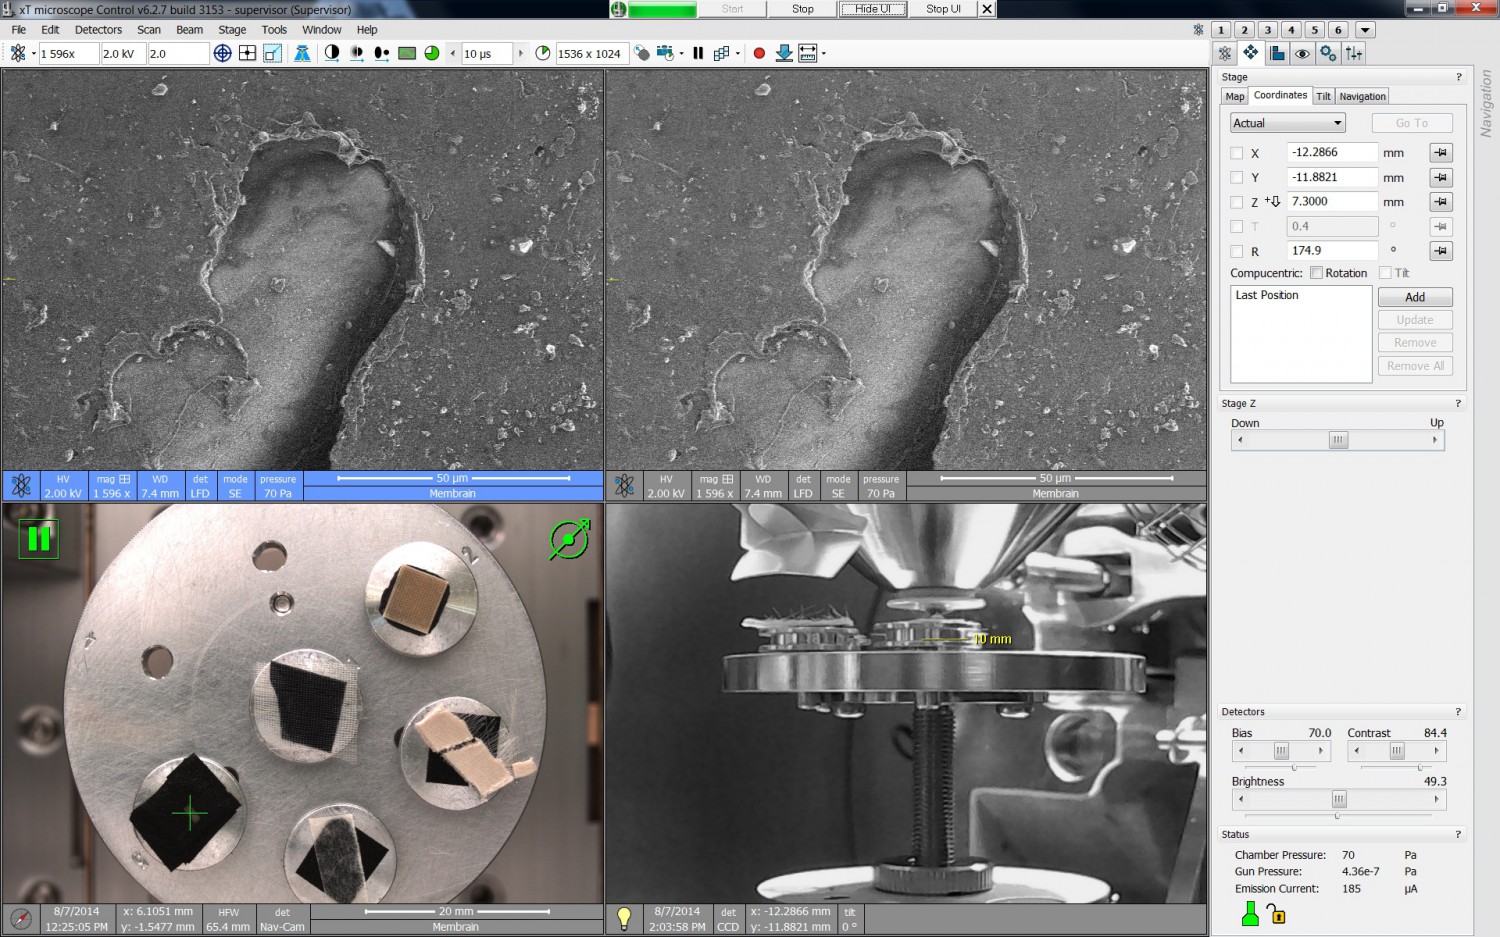The height and width of the screenshot is (937, 1500).
Task: Open the navigation four-diamond page tab
Action: point(1251,53)
